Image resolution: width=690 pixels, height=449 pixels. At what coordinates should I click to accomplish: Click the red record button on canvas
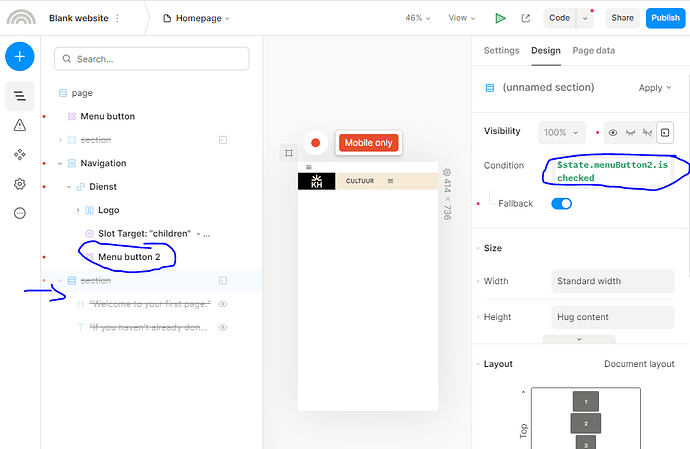pos(316,143)
